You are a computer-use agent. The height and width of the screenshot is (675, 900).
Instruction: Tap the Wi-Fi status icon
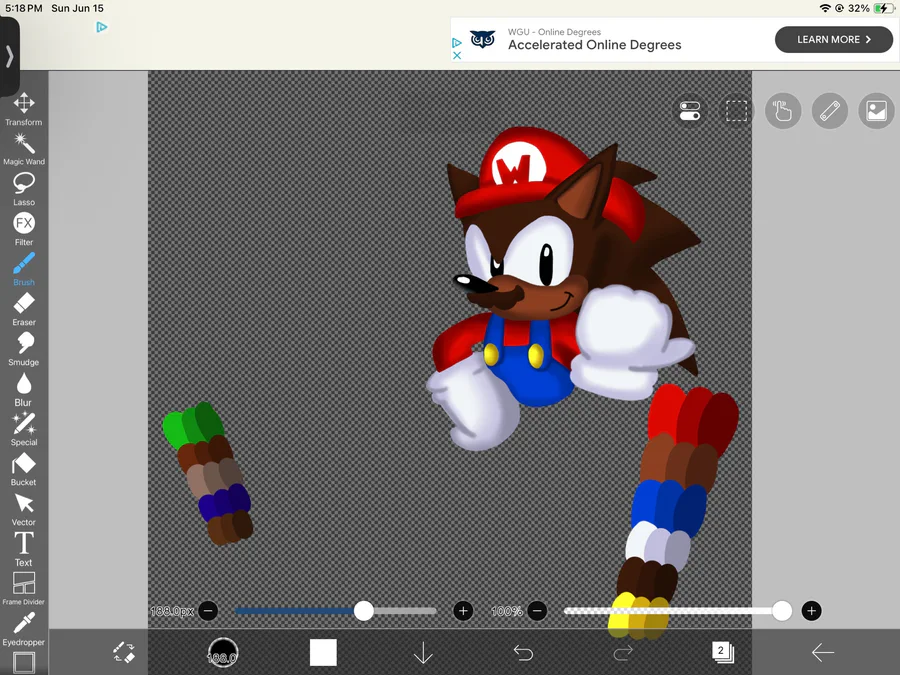pos(825,8)
